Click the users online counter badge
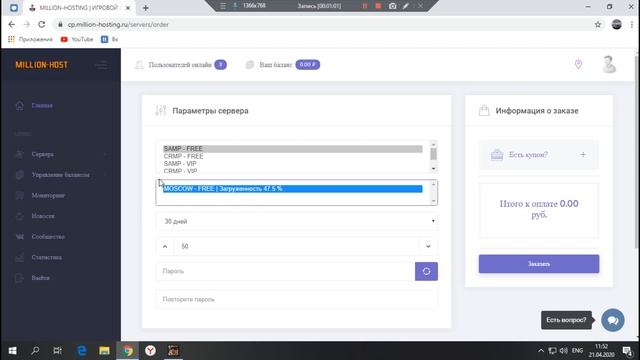 coord(220,64)
